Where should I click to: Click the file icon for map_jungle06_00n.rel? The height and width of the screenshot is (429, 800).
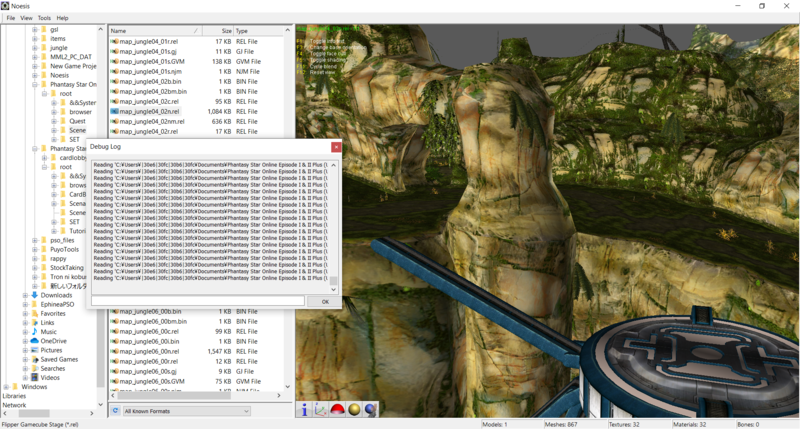pyautogui.click(x=115, y=351)
